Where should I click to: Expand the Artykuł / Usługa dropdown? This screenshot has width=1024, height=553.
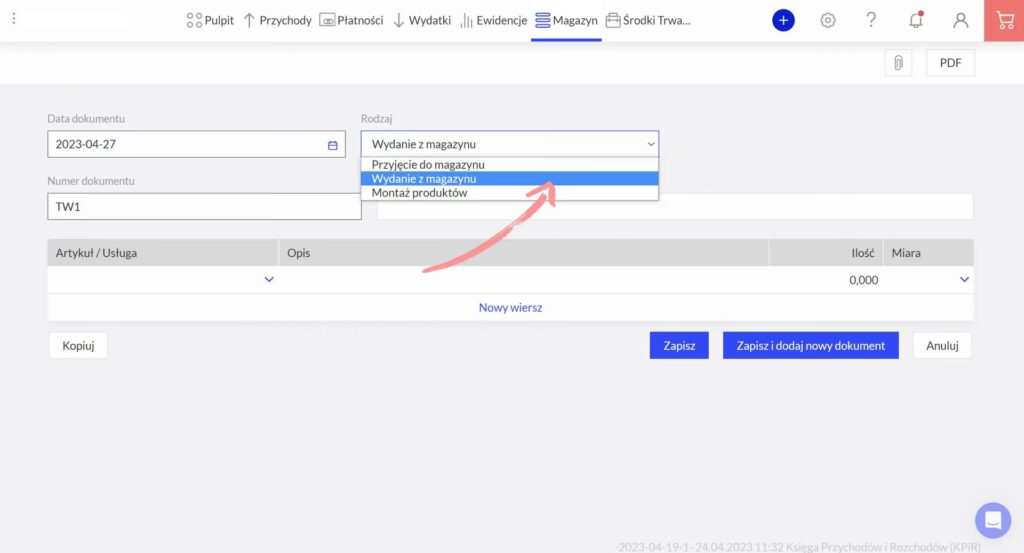tap(268, 280)
